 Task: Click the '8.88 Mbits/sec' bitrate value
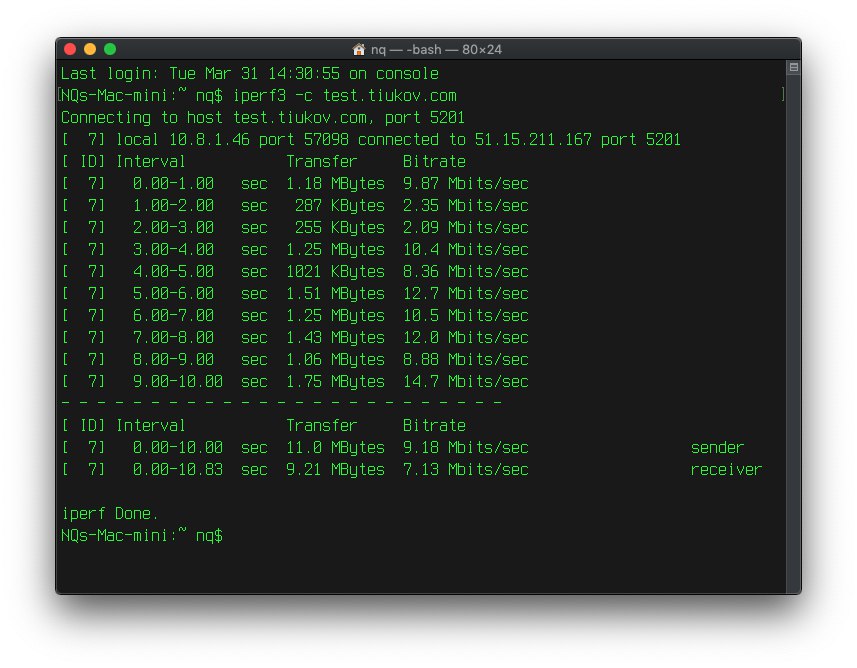click(x=466, y=359)
